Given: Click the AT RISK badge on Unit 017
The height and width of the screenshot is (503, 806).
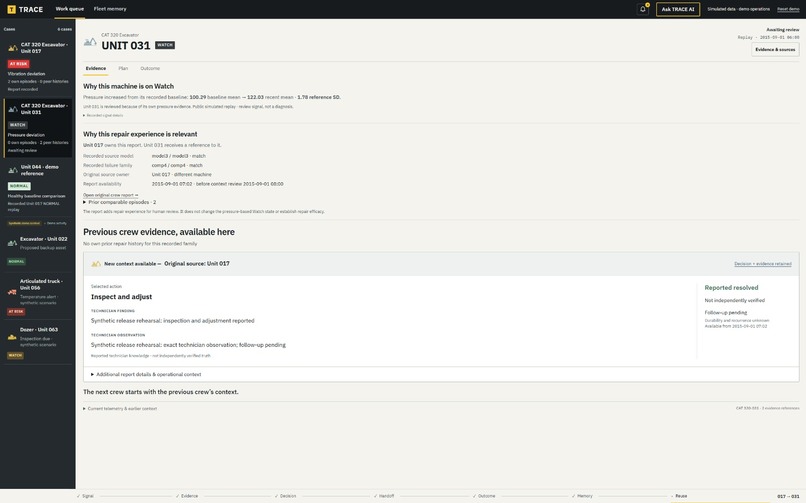Looking at the screenshot, I should click(19, 64).
